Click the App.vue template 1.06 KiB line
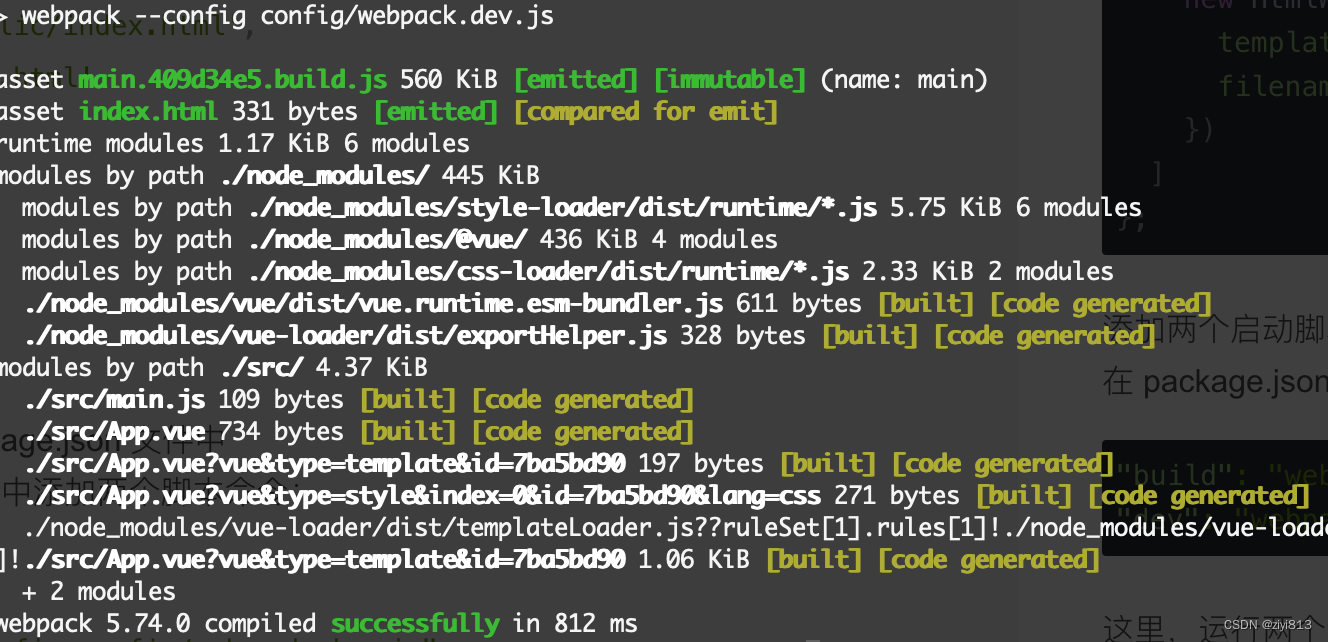Screen dimensions: 1328x642 [548, 559]
